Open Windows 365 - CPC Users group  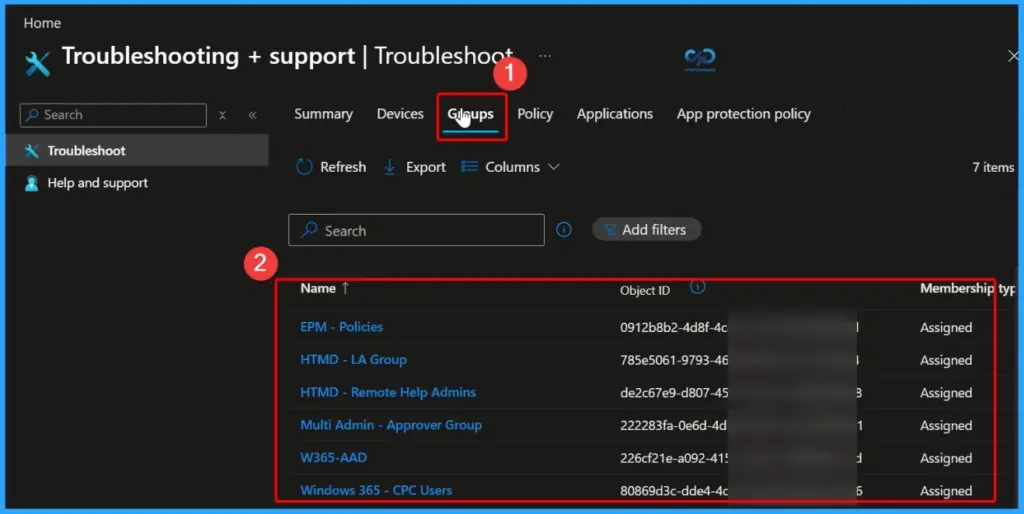tap(376, 490)
